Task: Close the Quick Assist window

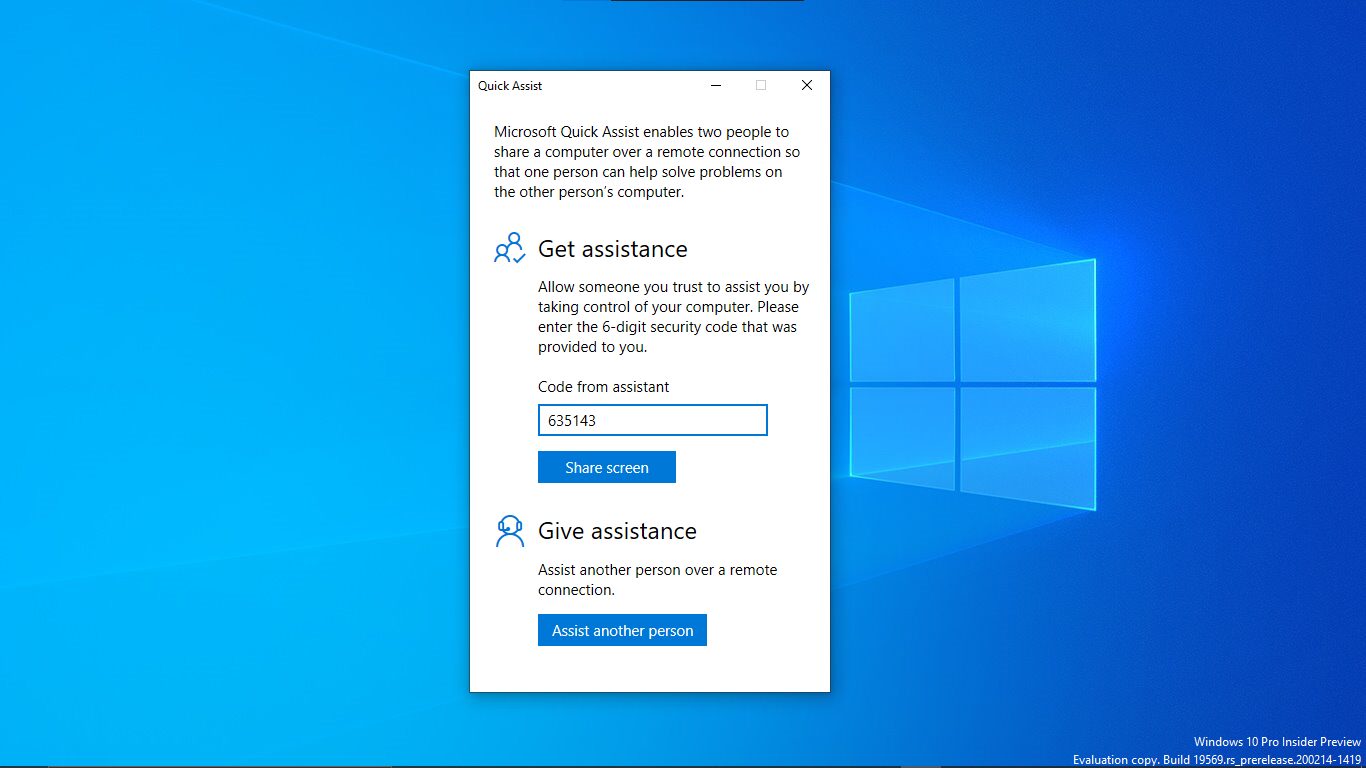Action: coord(807,86)
